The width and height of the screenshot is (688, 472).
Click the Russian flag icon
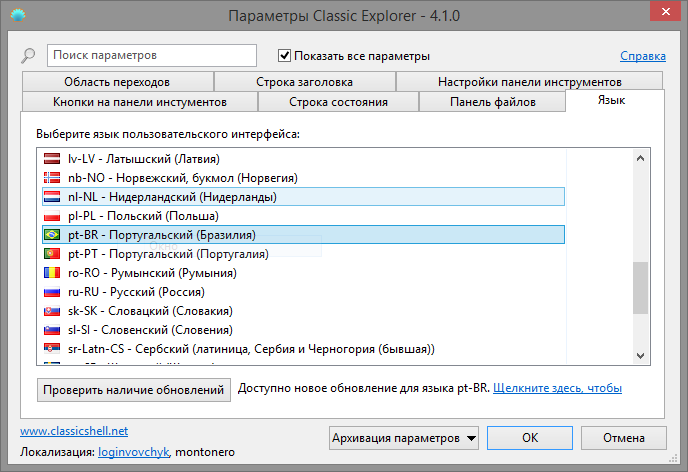[53, 292]
